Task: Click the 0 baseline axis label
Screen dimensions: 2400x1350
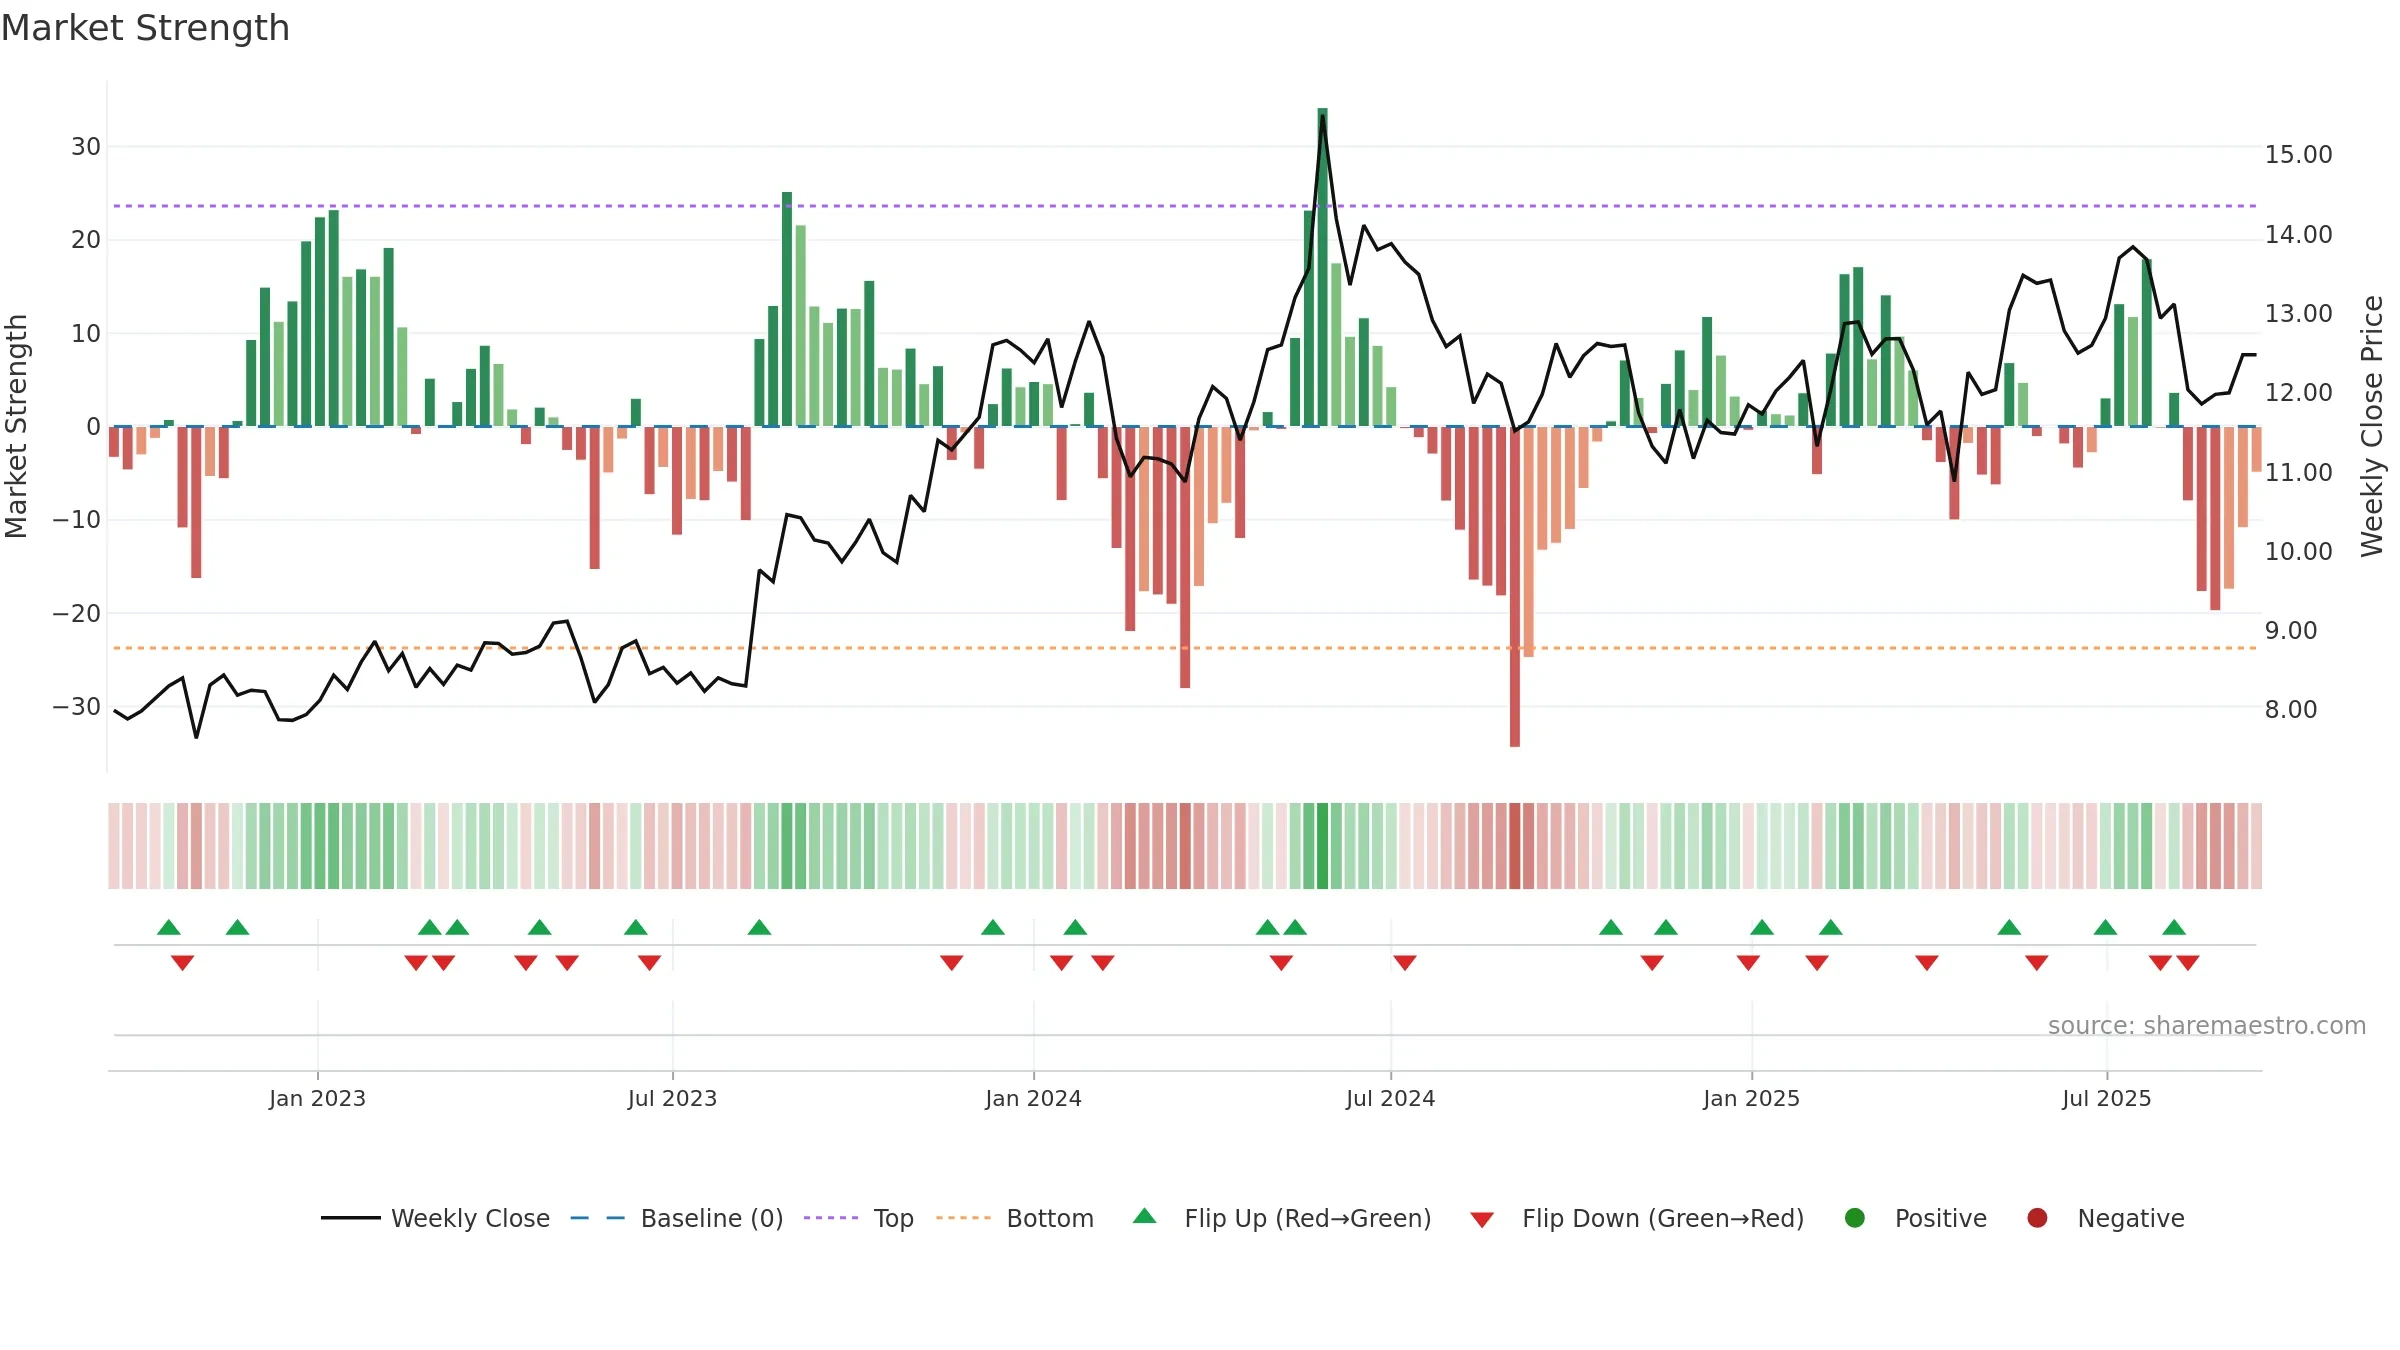Action: pyautogui.click(x=93, y=427)
